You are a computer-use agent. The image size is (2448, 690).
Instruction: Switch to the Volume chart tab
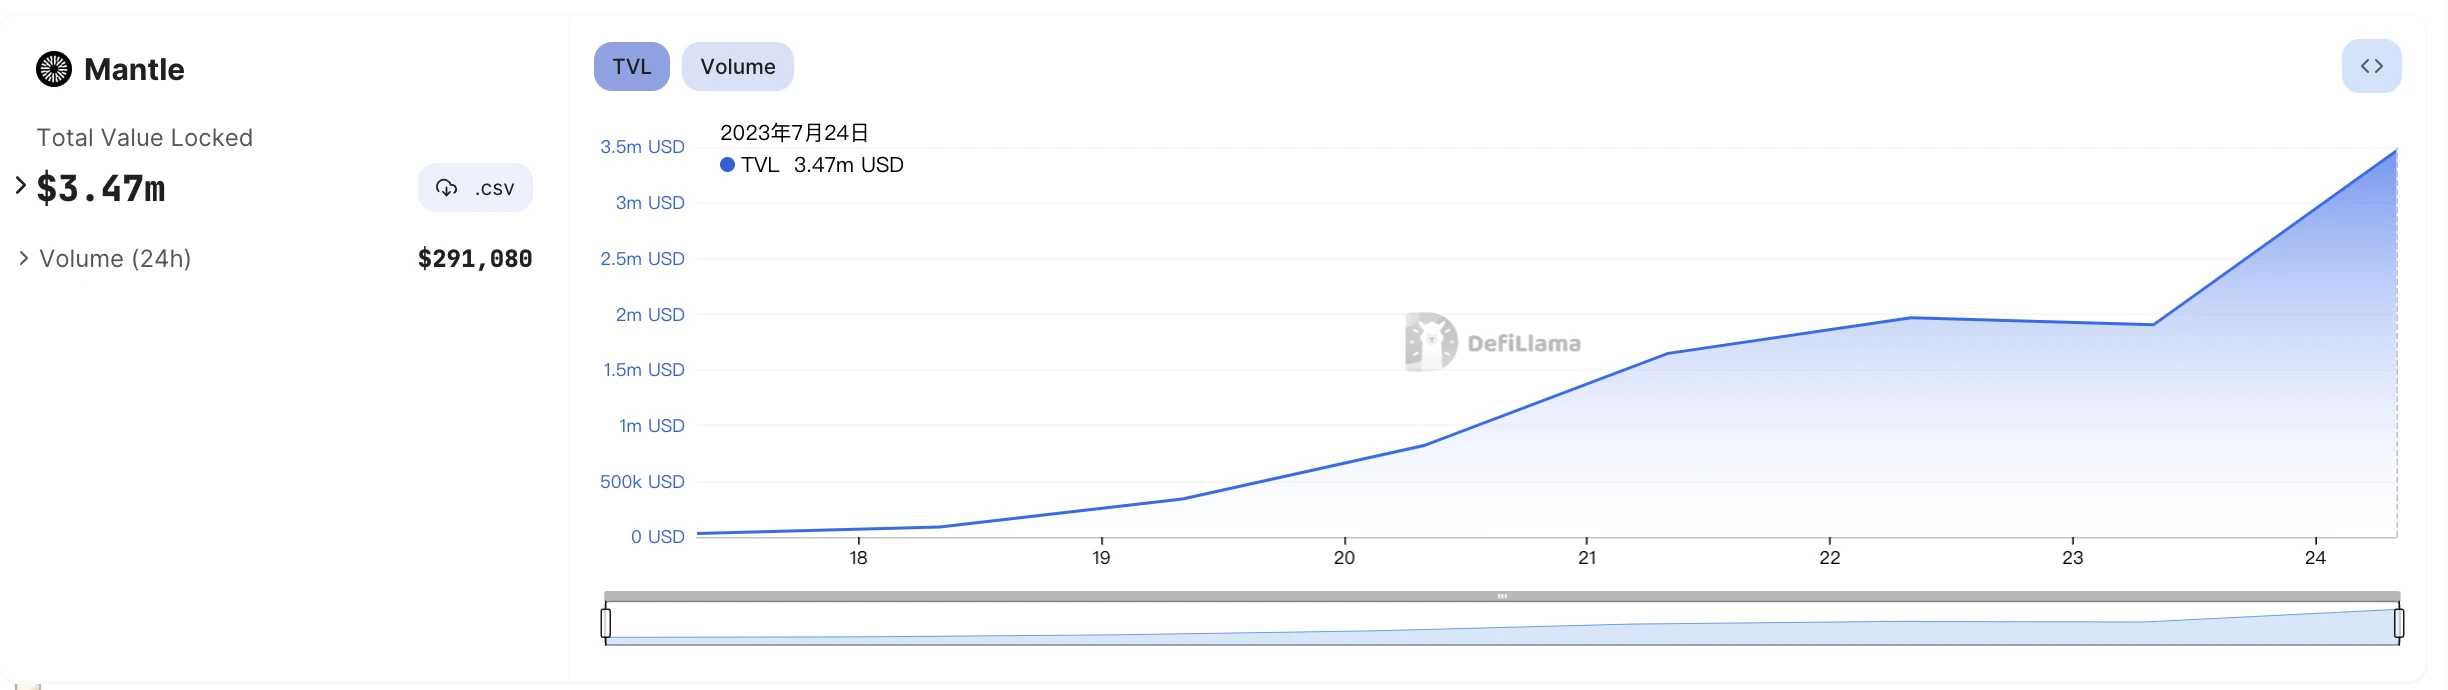click(737, 67)
